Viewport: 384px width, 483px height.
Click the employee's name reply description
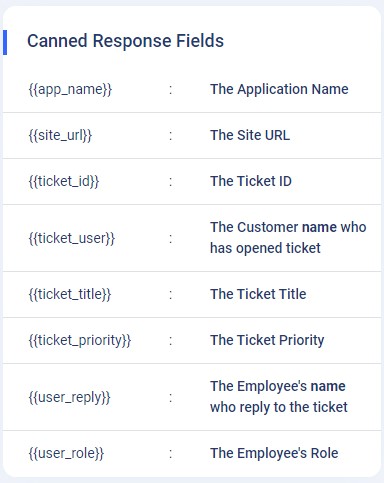pos(279,397)
